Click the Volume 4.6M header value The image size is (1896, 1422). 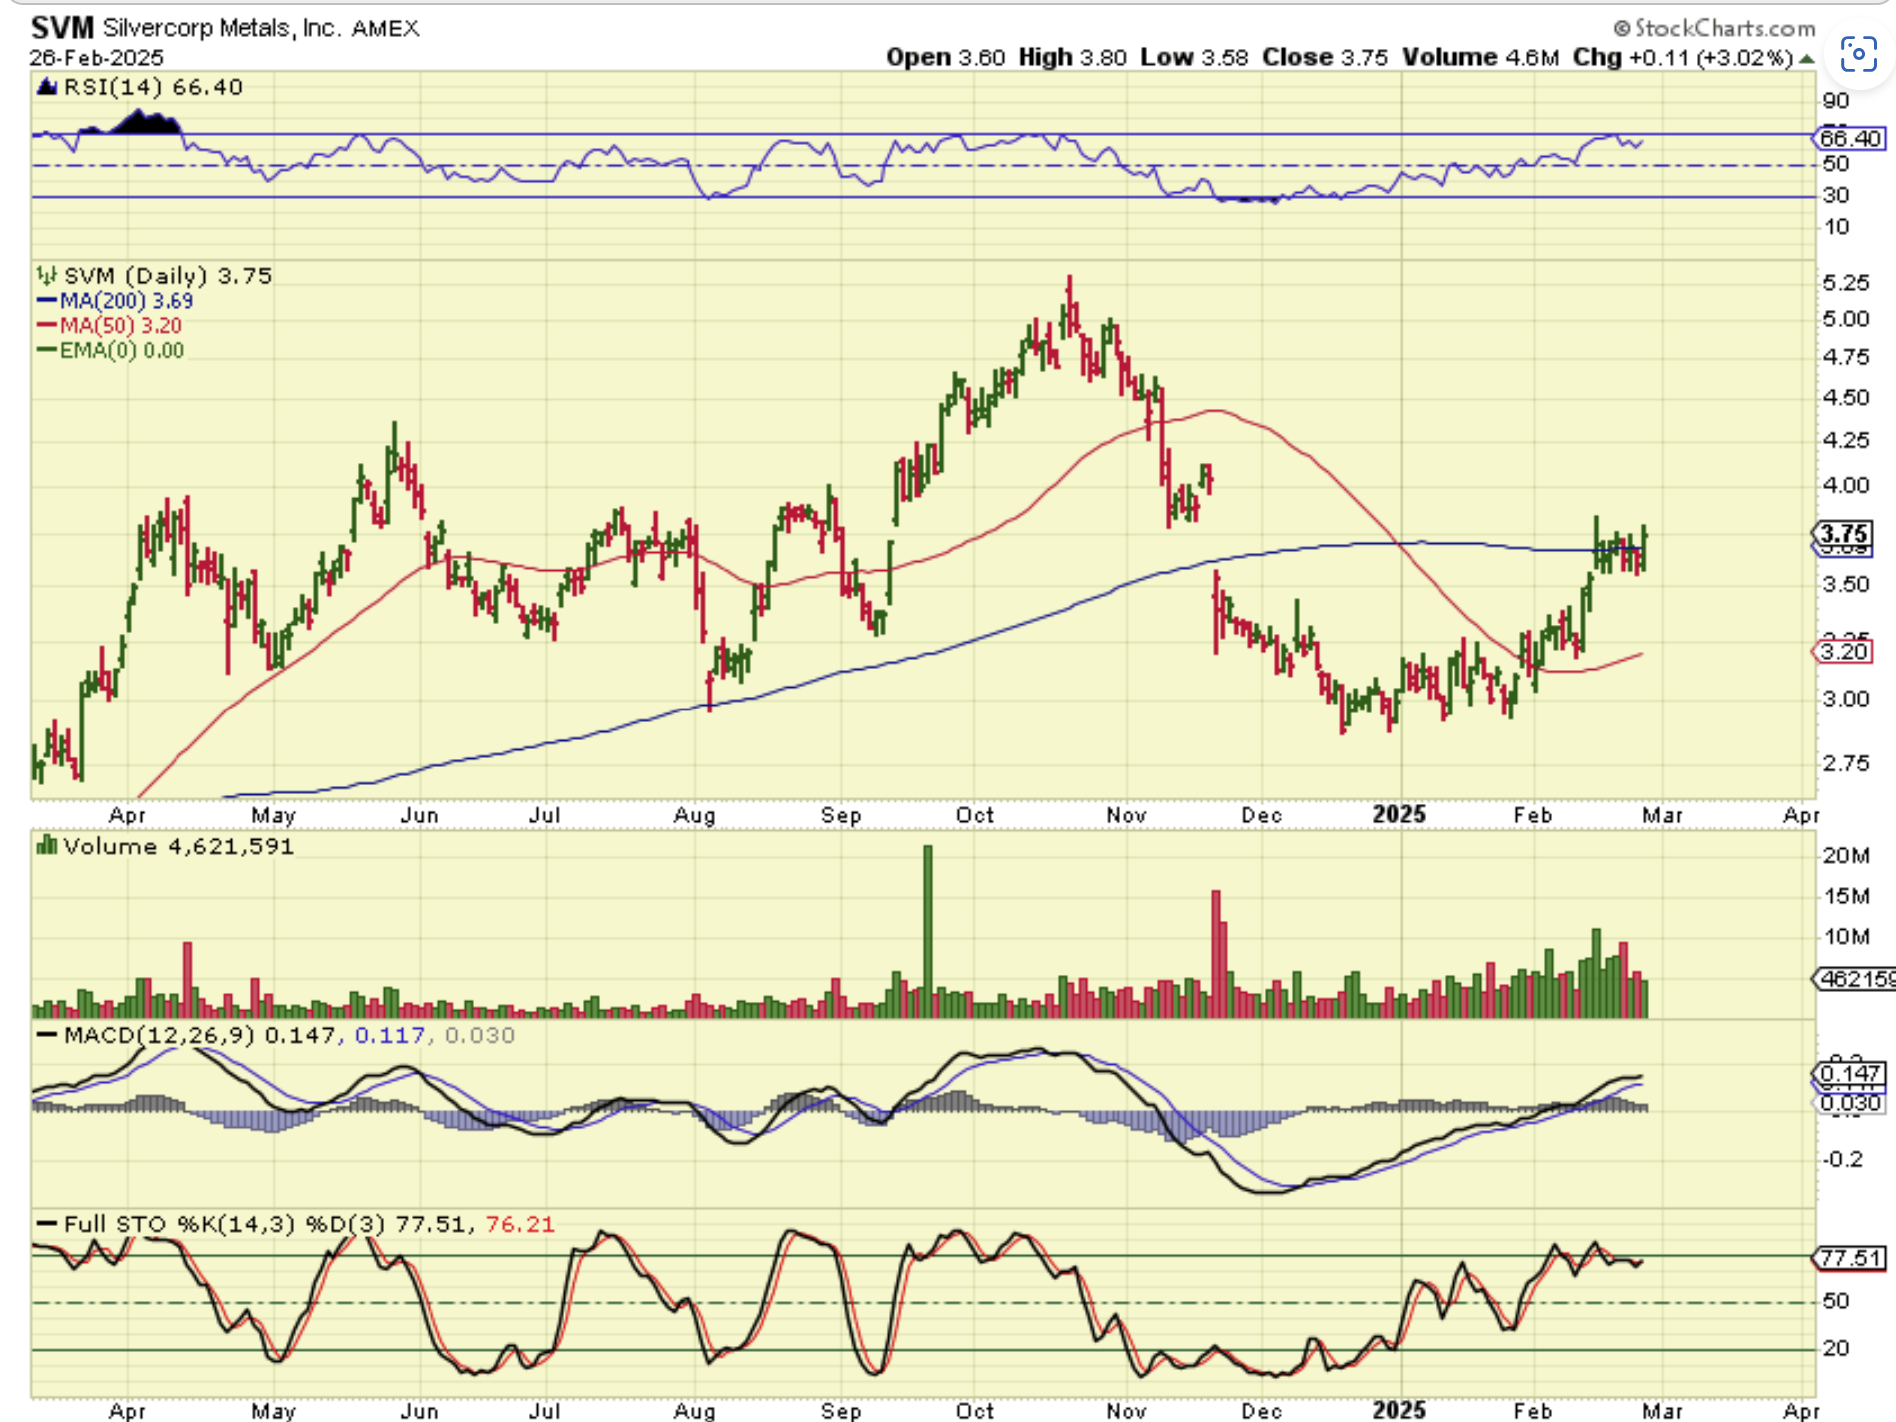coord(1480,58)
